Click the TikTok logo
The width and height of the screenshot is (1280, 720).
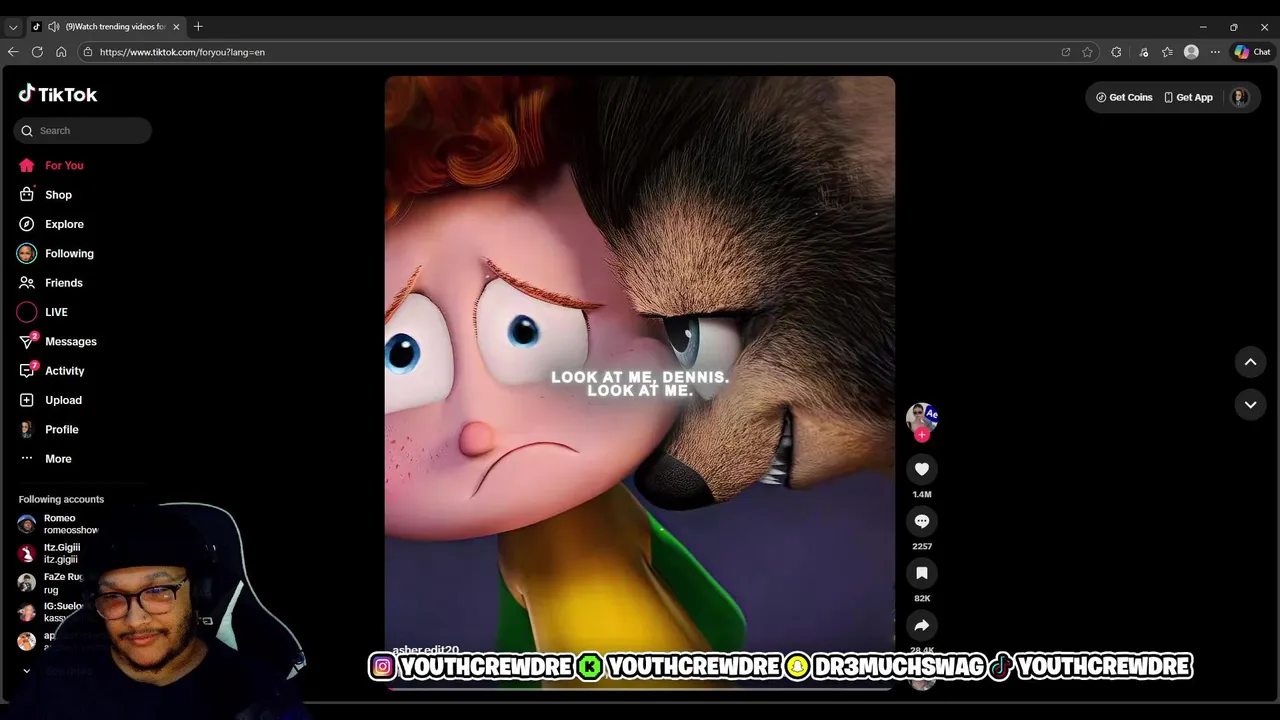coord(57,94)
